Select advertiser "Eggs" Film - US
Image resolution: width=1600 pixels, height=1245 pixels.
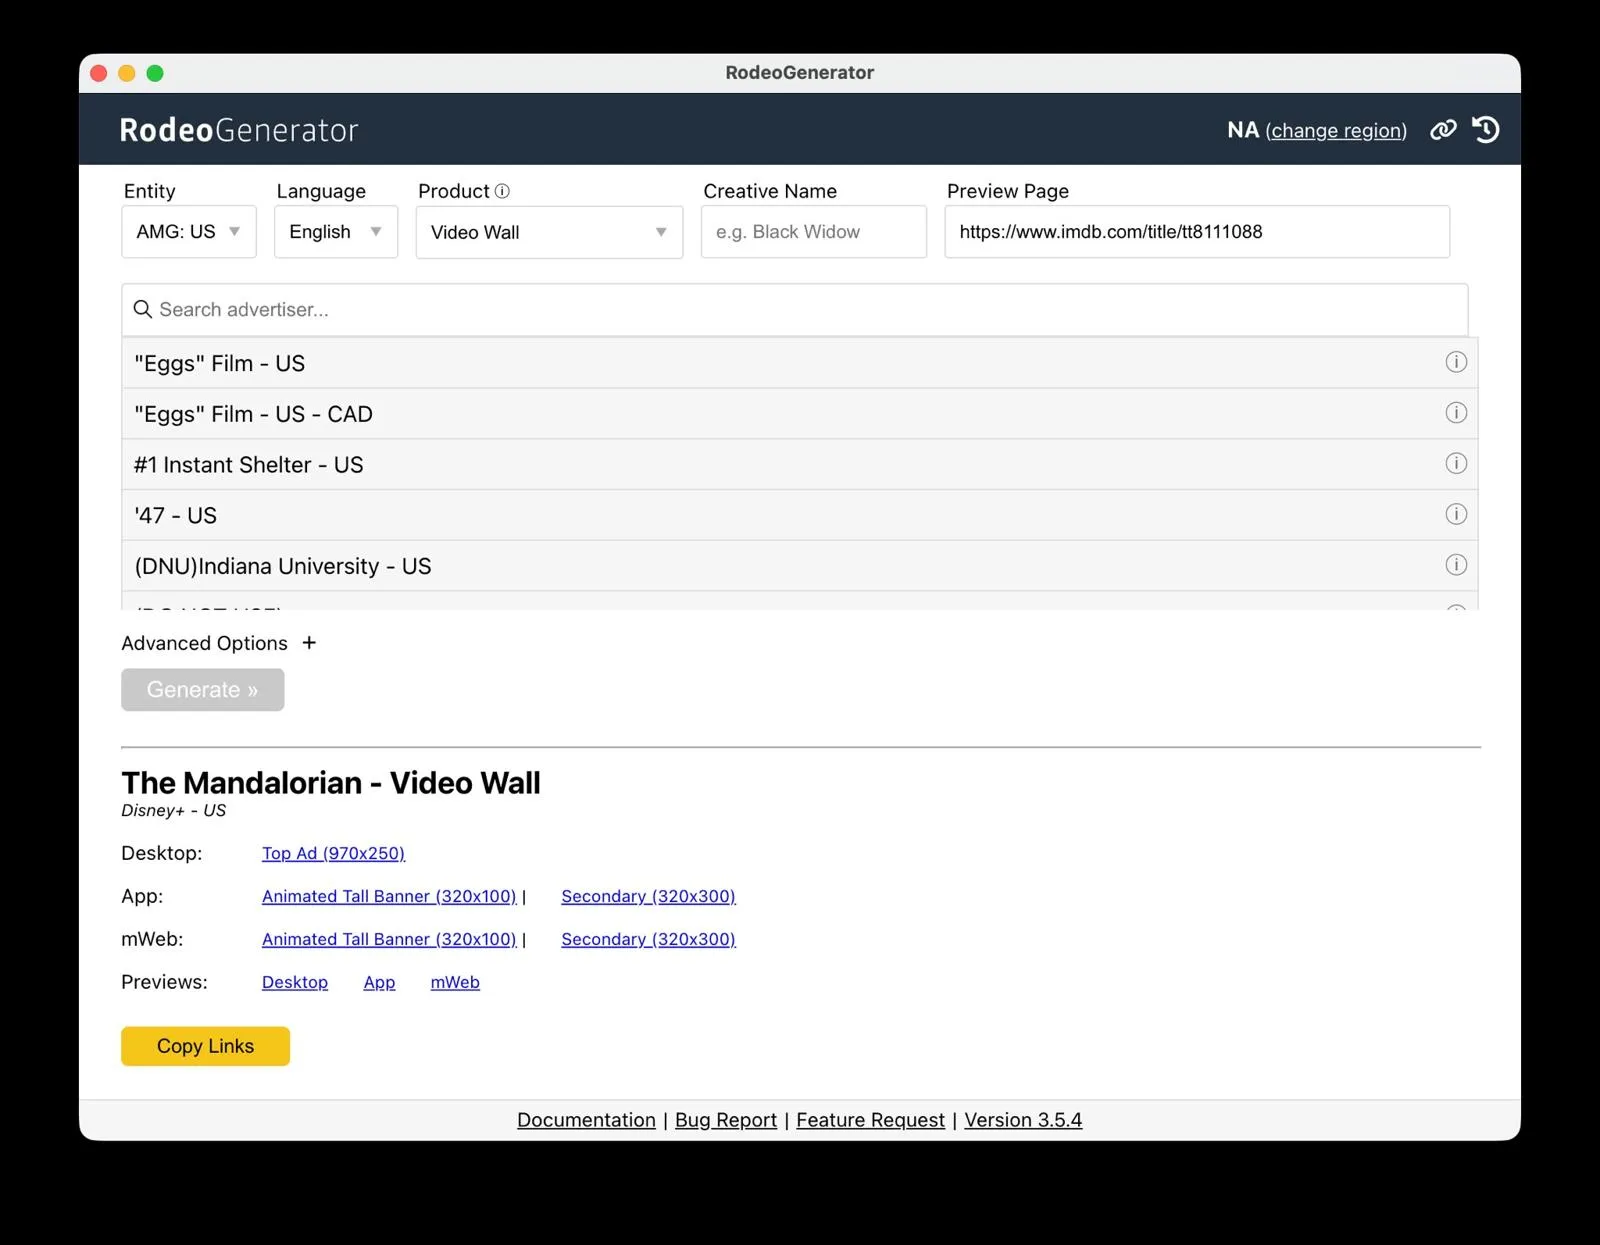pos(800,363)
